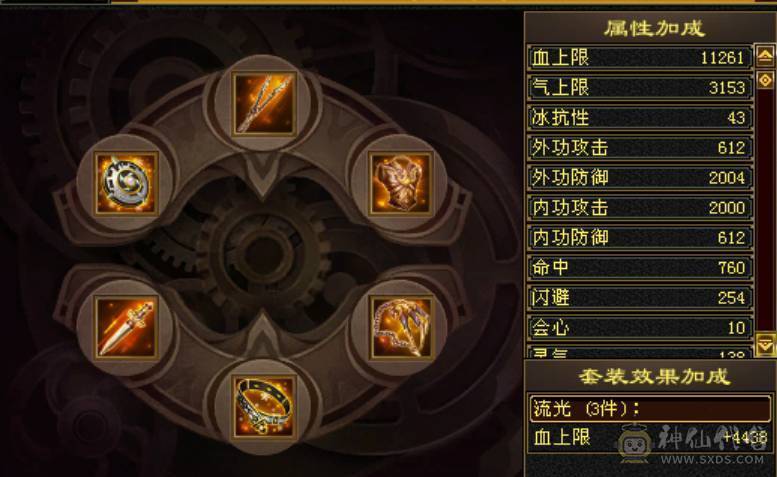Select the 流光 (3件) set effect entry
Image resolution: width=777 pixels, height=477 pixels.
(x=650, y=409)
